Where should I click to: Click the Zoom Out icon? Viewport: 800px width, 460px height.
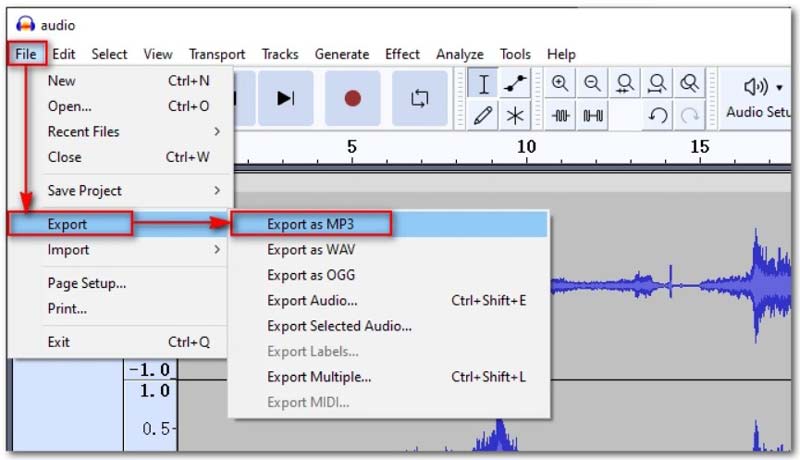592,83
